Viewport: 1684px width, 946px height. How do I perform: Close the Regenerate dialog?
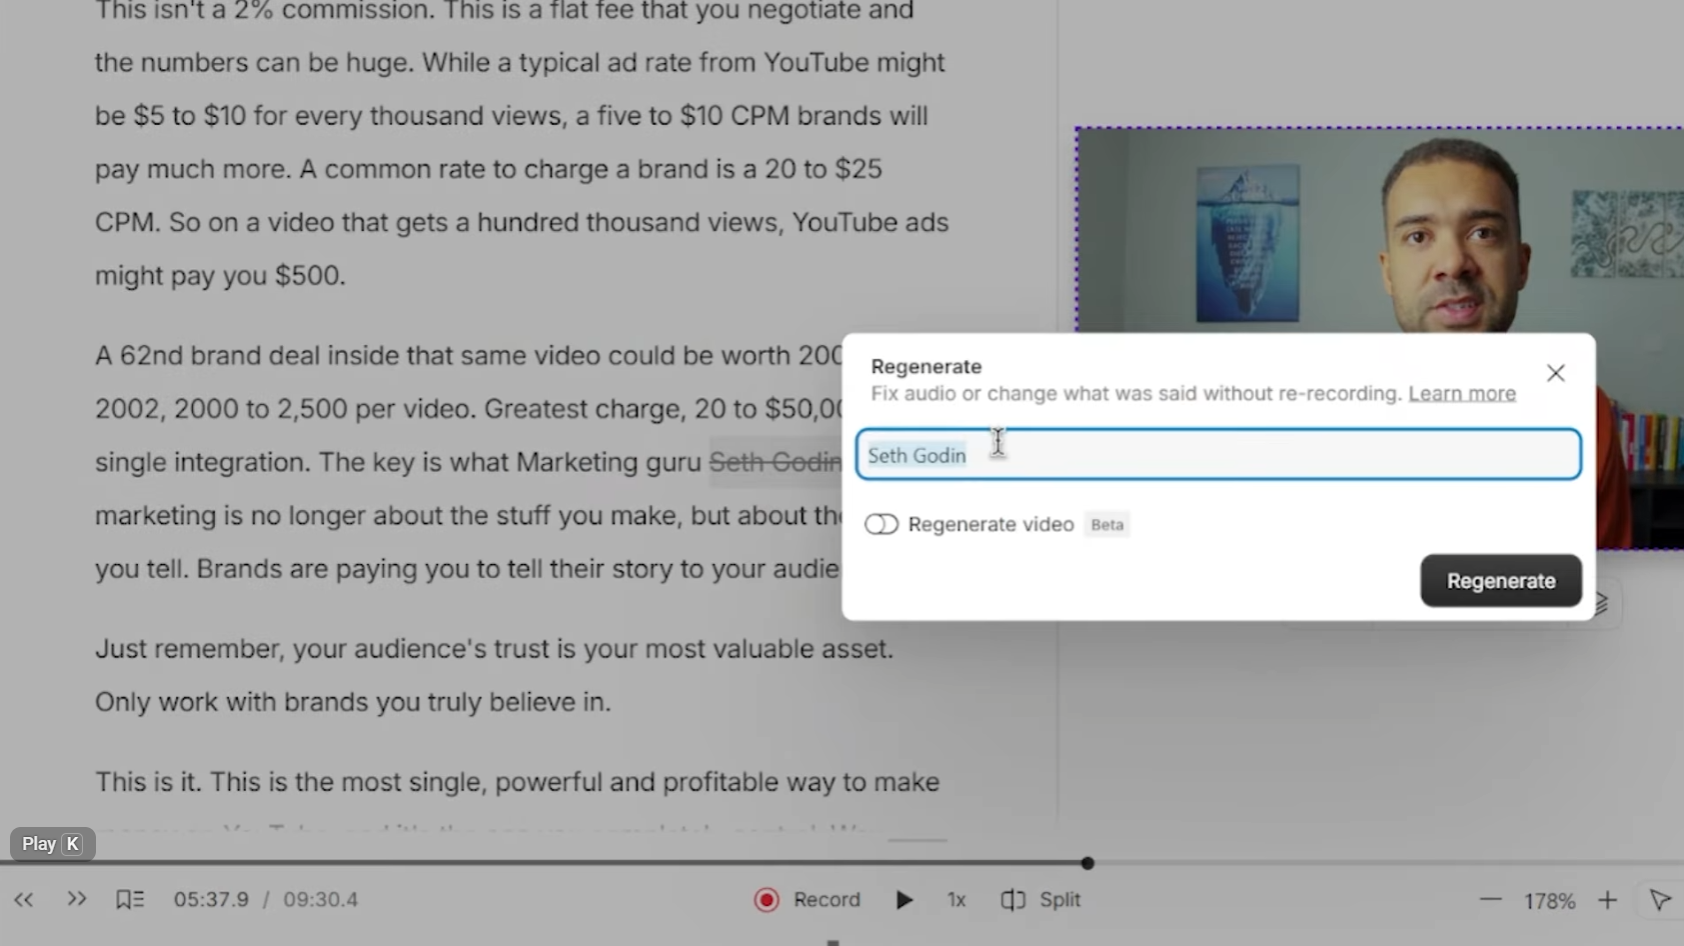click(1555, 372)
